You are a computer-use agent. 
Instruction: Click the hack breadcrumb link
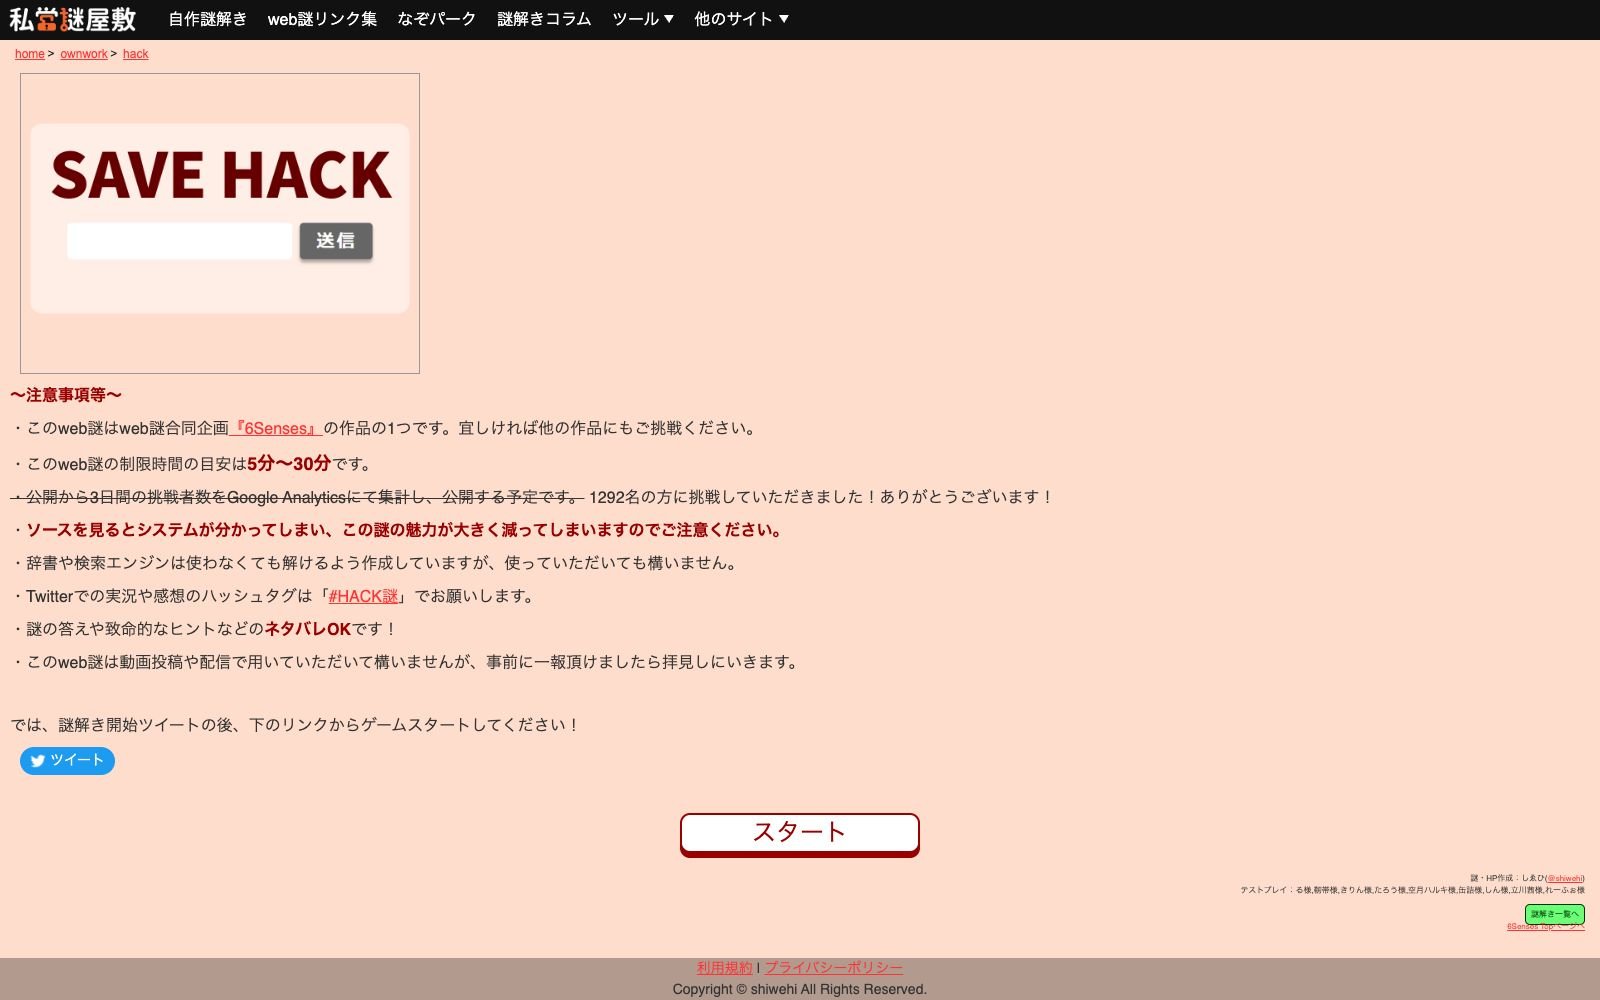(136, 54)
